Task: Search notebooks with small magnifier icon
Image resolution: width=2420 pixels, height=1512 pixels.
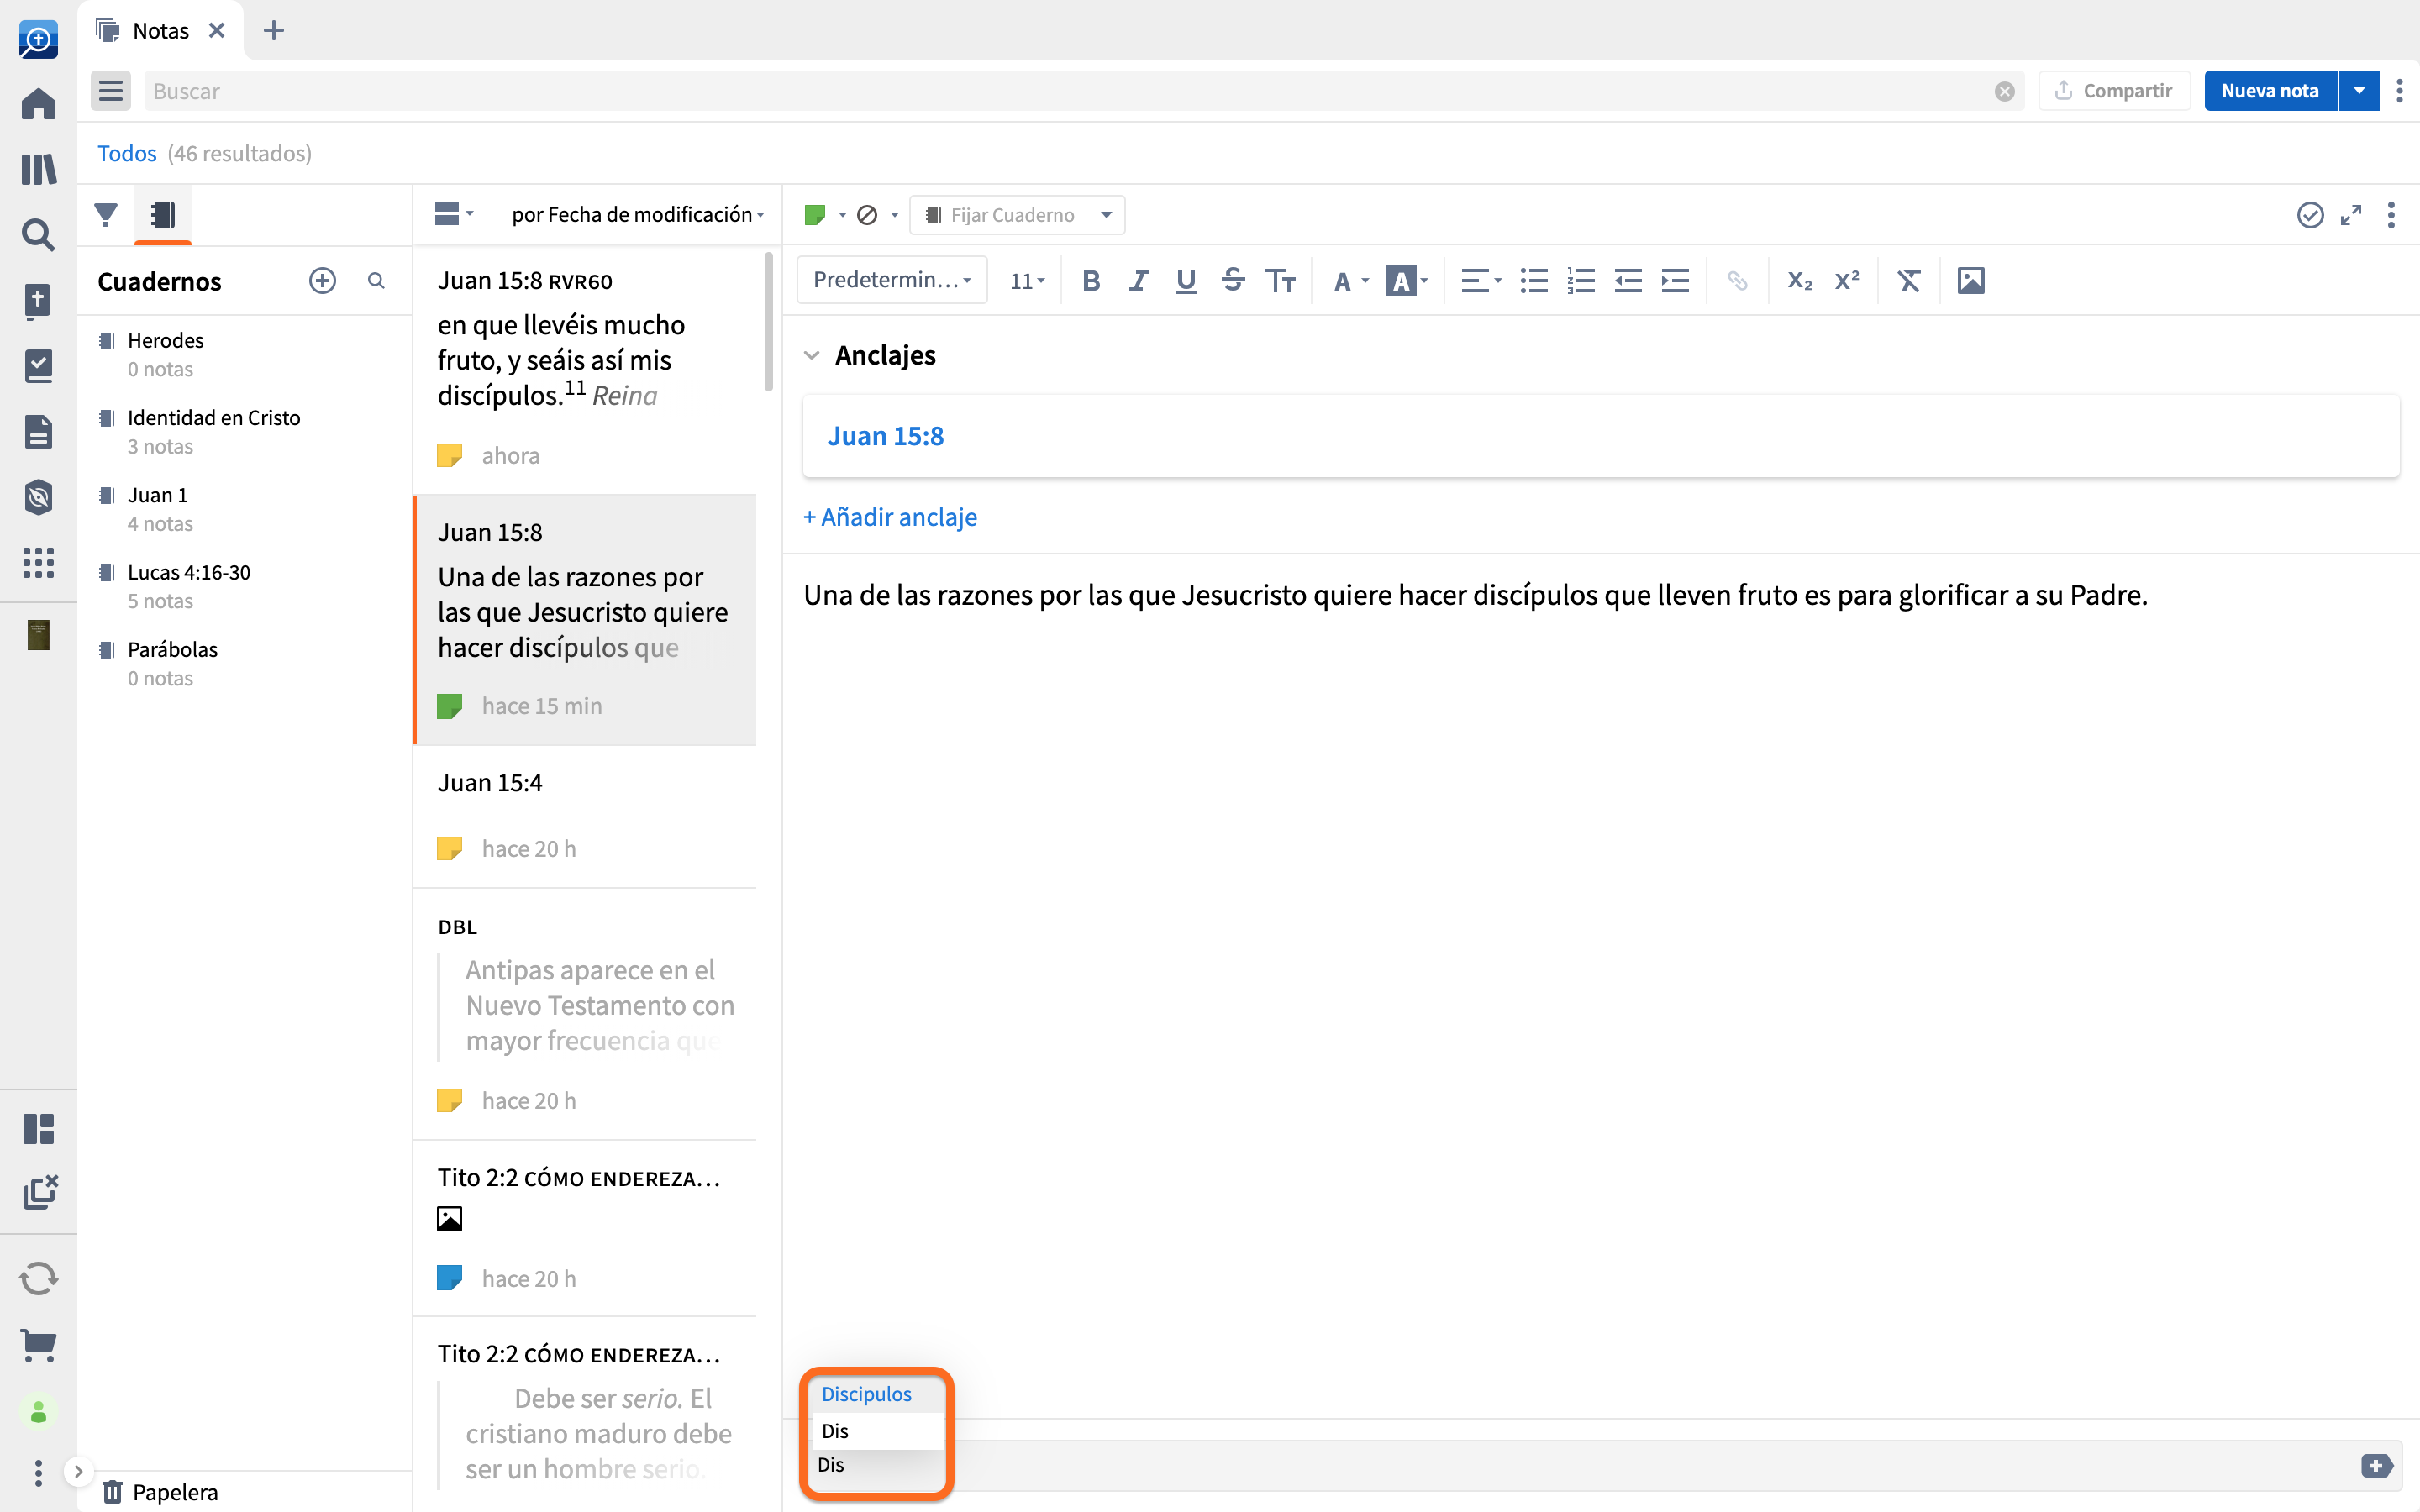Action: (376, 281)
